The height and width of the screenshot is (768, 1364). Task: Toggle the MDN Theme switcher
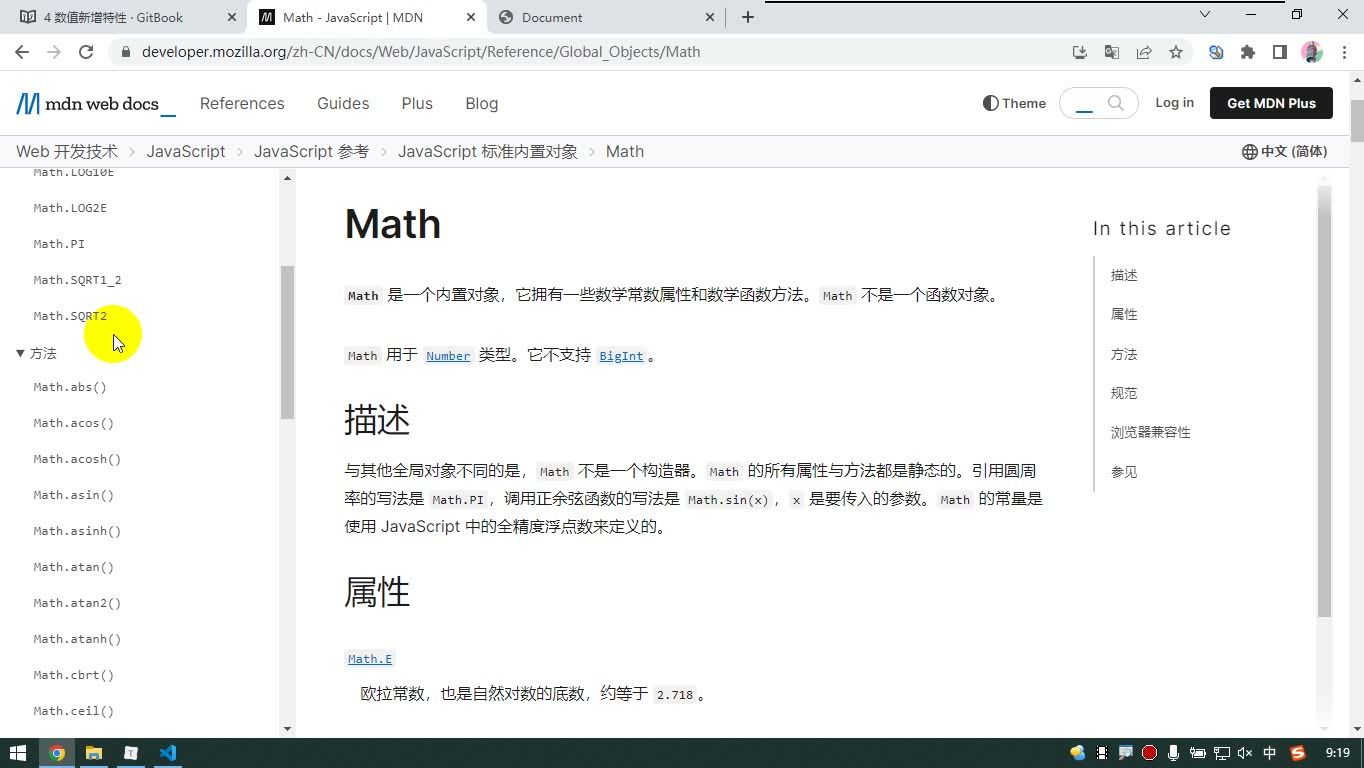1014,103
